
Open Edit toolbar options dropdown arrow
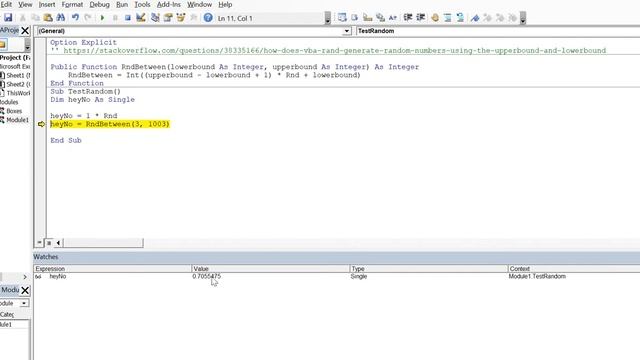click(523, 18)
